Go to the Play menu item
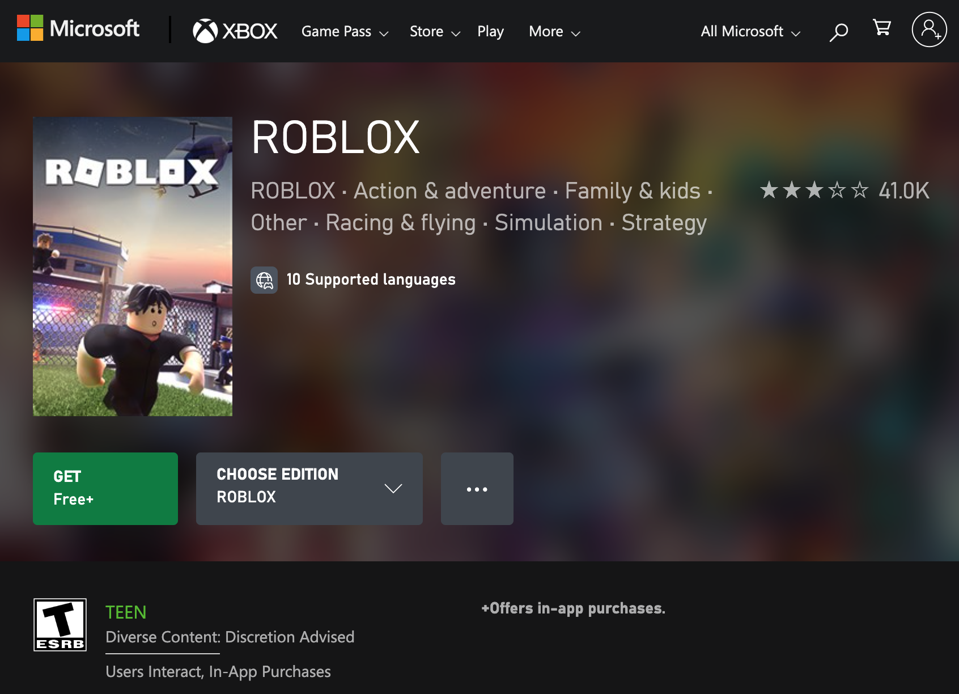959x694 pixels. (490, 32)
